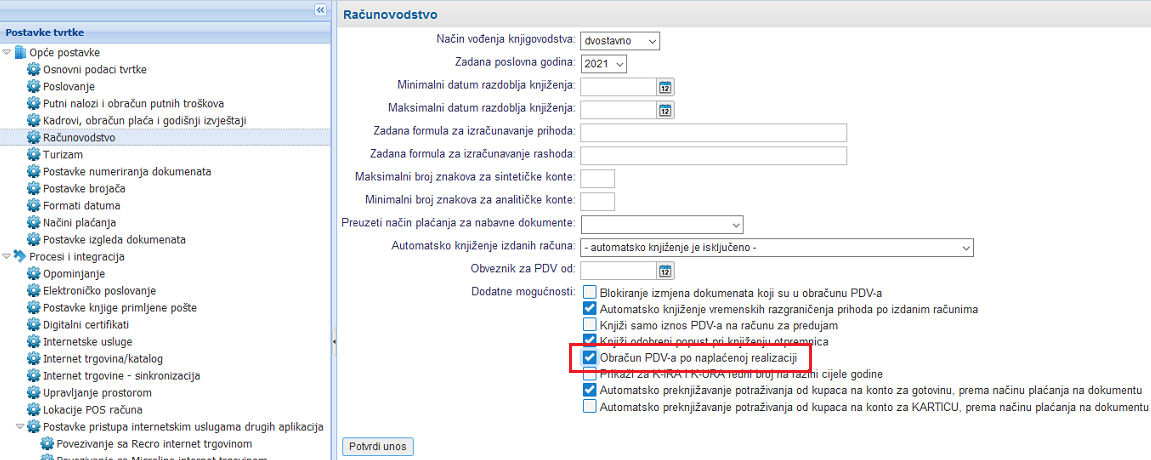Open Osnovni podaci tvrtke

click(95, 70)
